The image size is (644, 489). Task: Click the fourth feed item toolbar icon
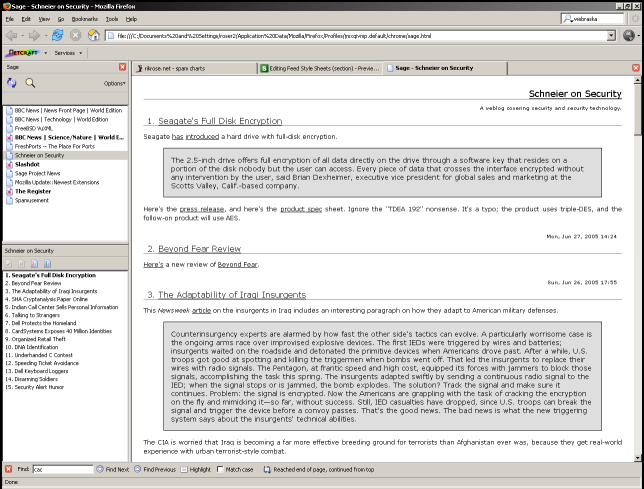(48, 264)
